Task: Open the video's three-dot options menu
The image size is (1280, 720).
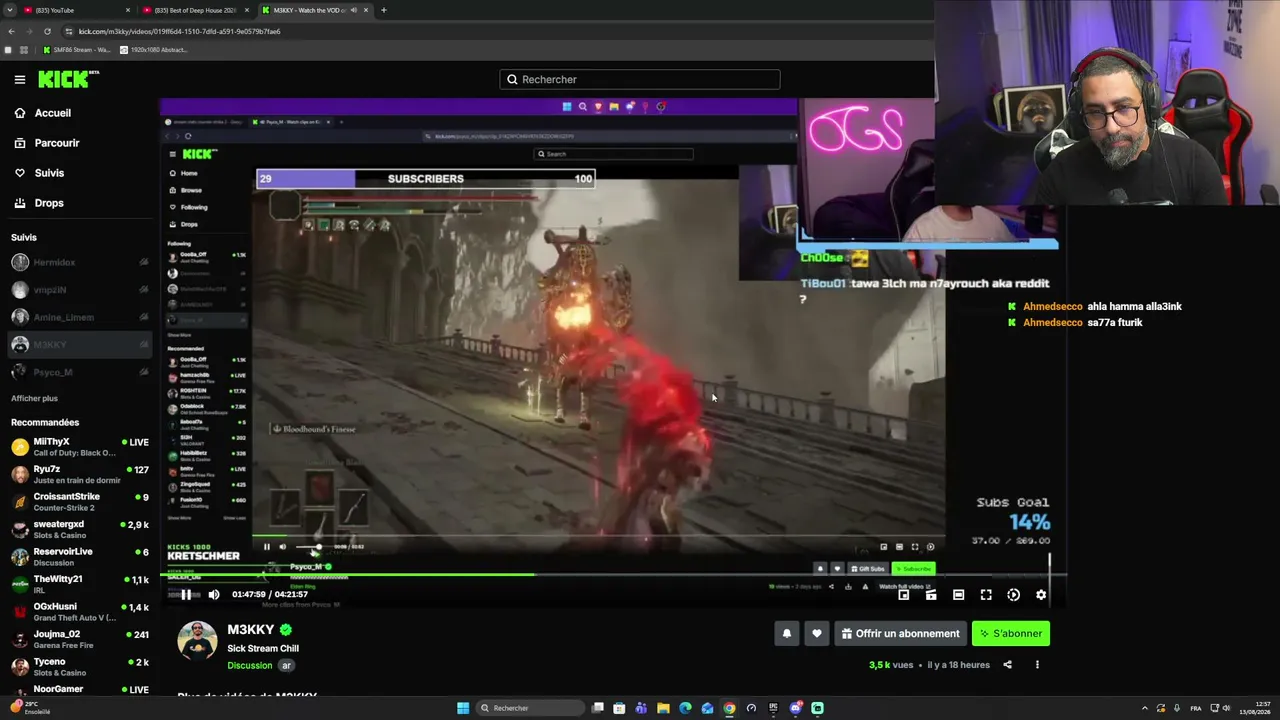Action: [1037, 665]
